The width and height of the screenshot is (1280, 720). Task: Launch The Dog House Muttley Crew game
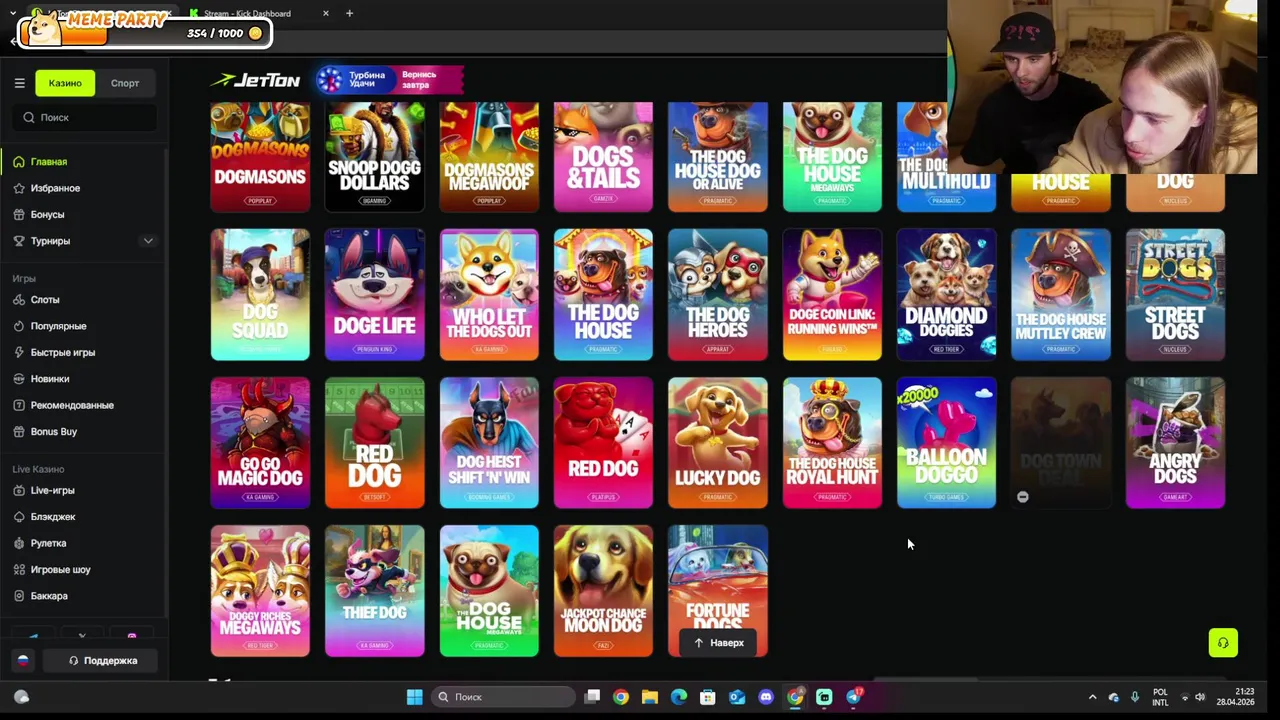point(1061,294)
